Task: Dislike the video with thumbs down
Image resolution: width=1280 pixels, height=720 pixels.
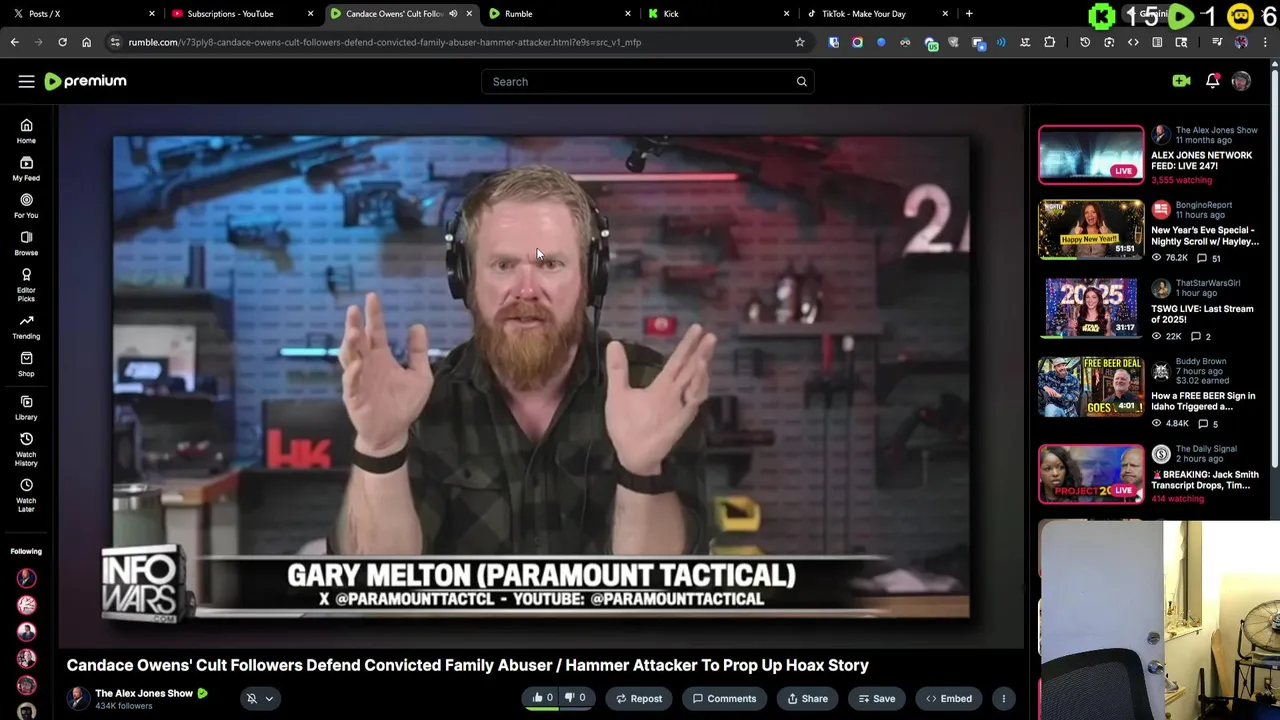Action: tap(575, 698)
